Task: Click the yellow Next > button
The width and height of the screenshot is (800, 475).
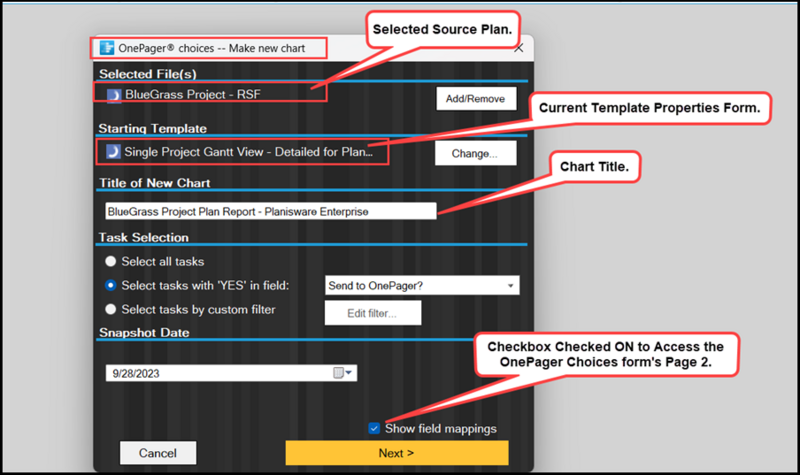Action: point(397,453)
